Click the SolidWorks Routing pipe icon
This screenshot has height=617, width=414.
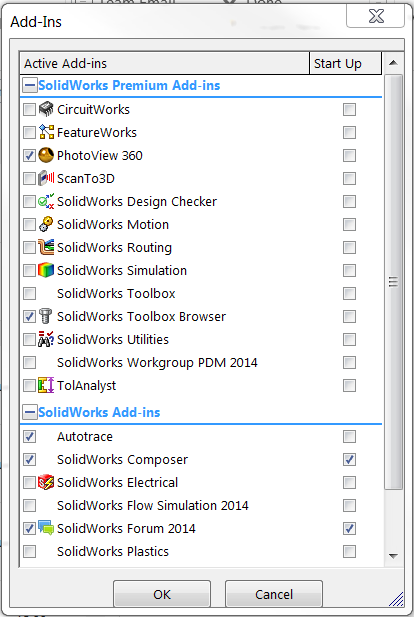(x=46, y=248)
